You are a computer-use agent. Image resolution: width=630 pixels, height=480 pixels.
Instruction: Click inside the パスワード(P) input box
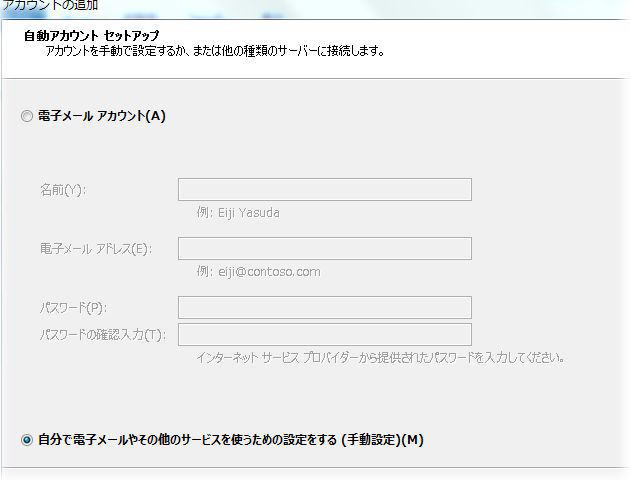pos(324,307)
